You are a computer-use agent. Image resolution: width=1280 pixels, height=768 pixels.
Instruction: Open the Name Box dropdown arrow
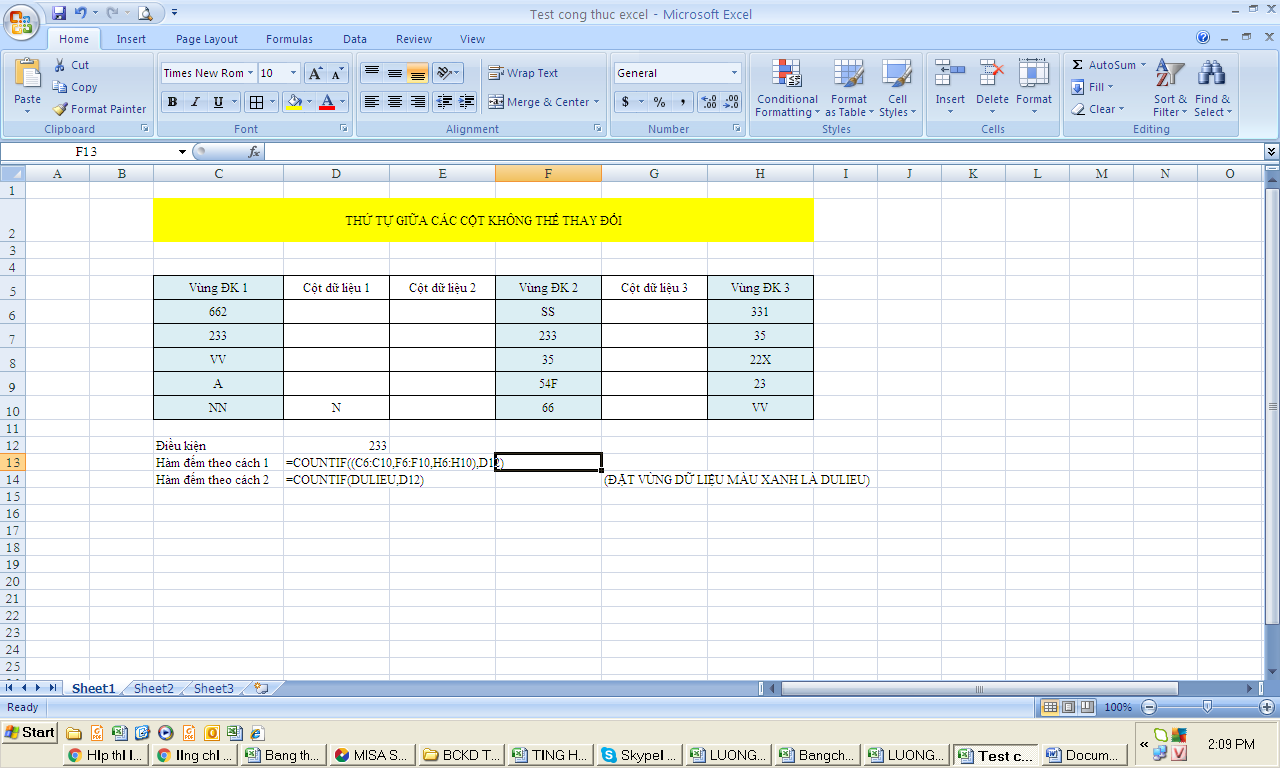(182, 152)
